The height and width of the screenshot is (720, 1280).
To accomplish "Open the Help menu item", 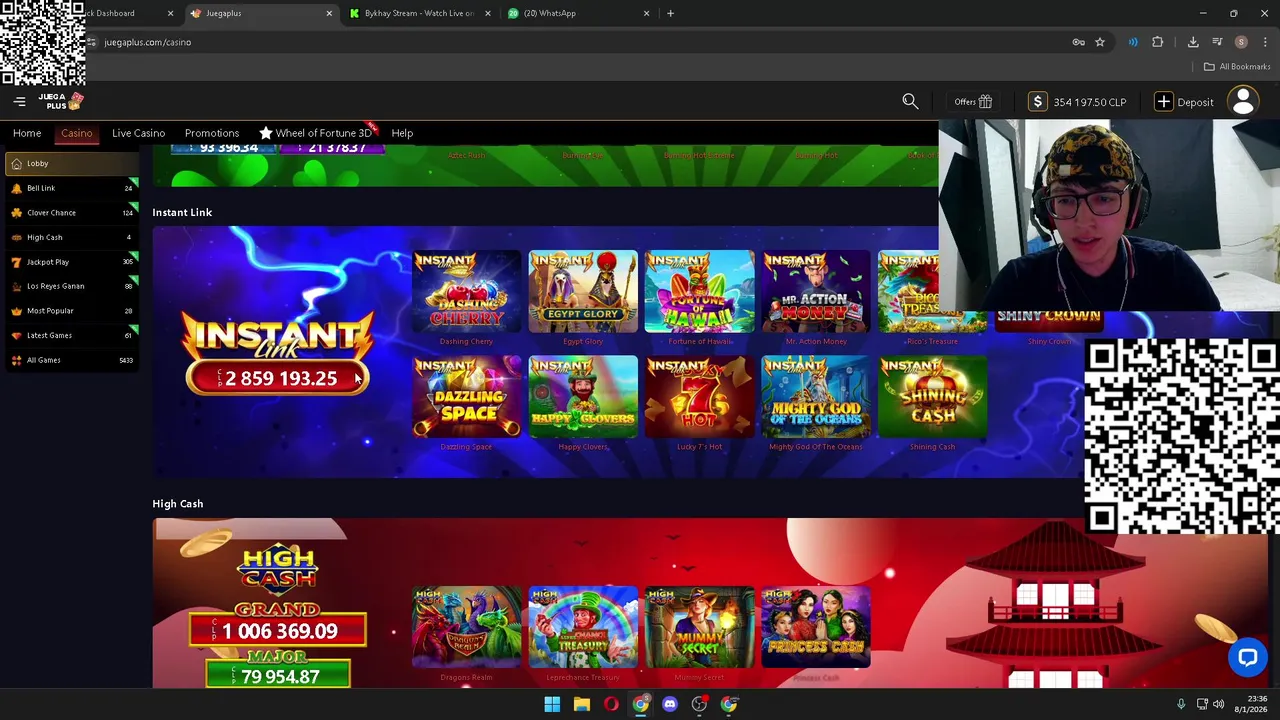I will [402, 133].
